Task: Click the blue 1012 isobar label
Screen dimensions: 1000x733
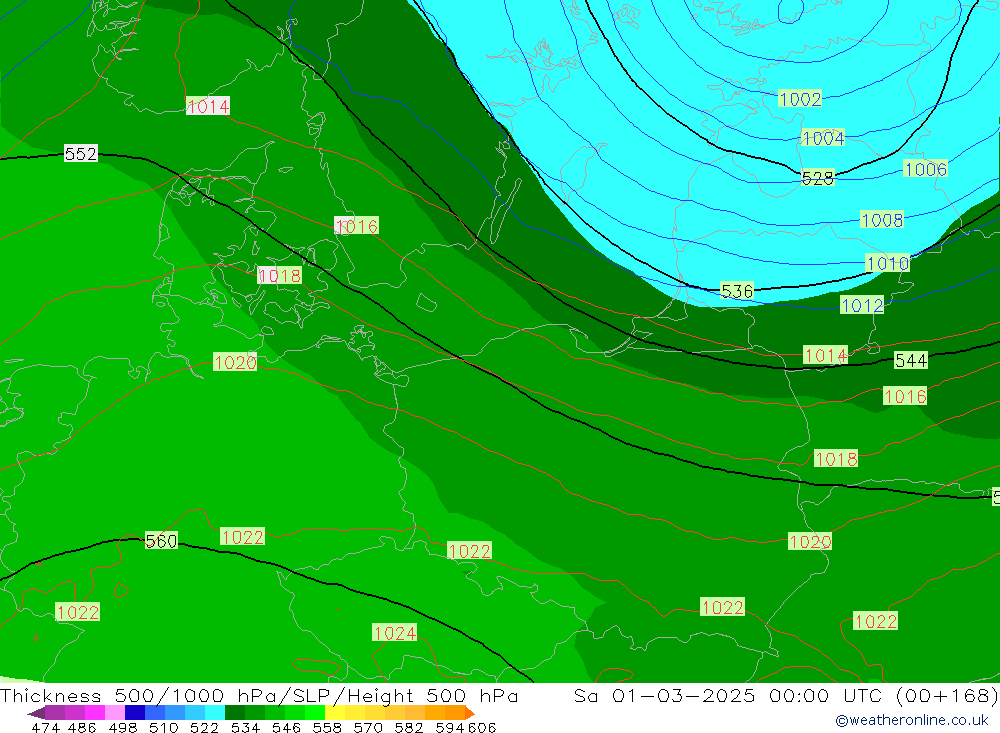Action: 862,306
